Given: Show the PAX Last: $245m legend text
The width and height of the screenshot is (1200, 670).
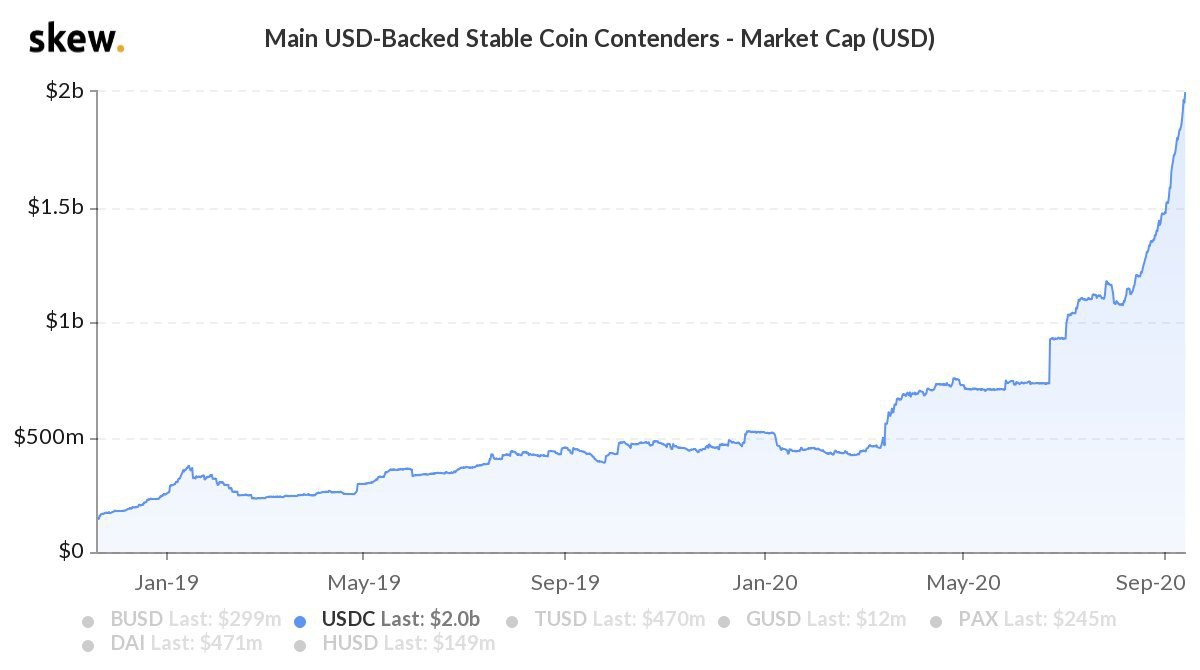Looking at the screenshot, I should pyautogui.click(x=1037, y=620).
